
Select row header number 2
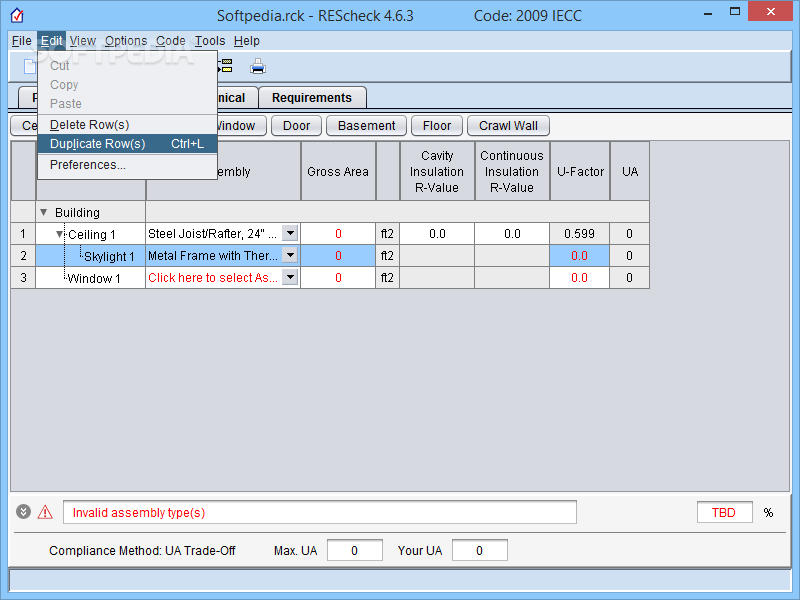point(23,256)
